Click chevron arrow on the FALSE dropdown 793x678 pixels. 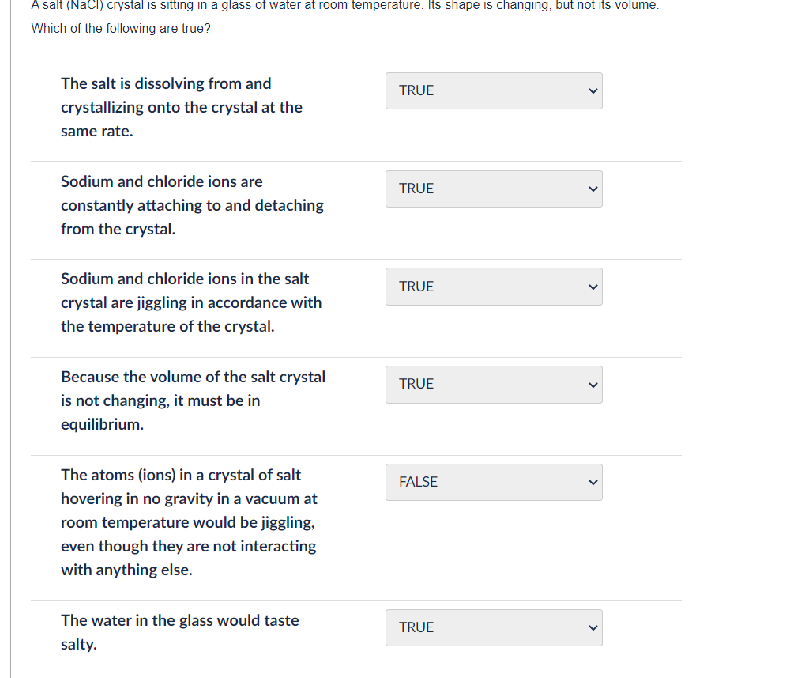click(x=593, y=482)
